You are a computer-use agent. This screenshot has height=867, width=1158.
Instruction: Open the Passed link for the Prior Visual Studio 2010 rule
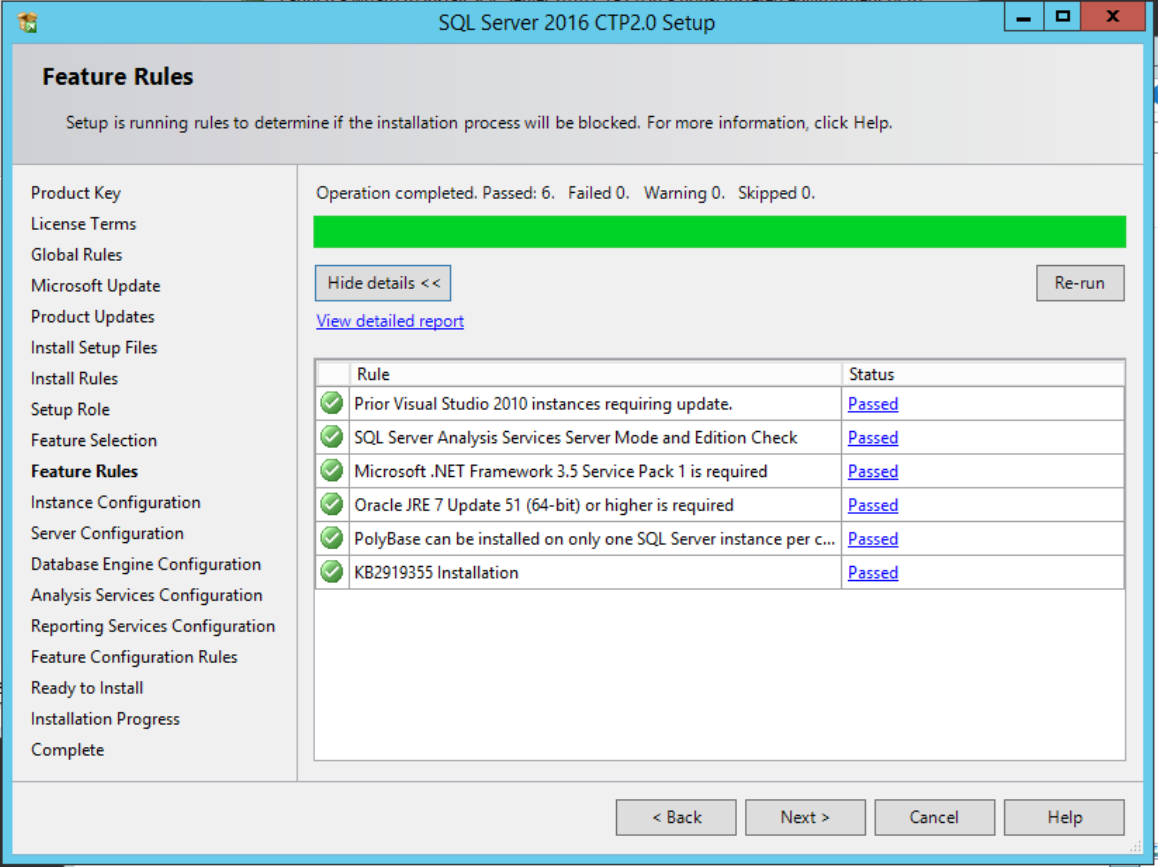pyautogui.click(x=873, y=404)
